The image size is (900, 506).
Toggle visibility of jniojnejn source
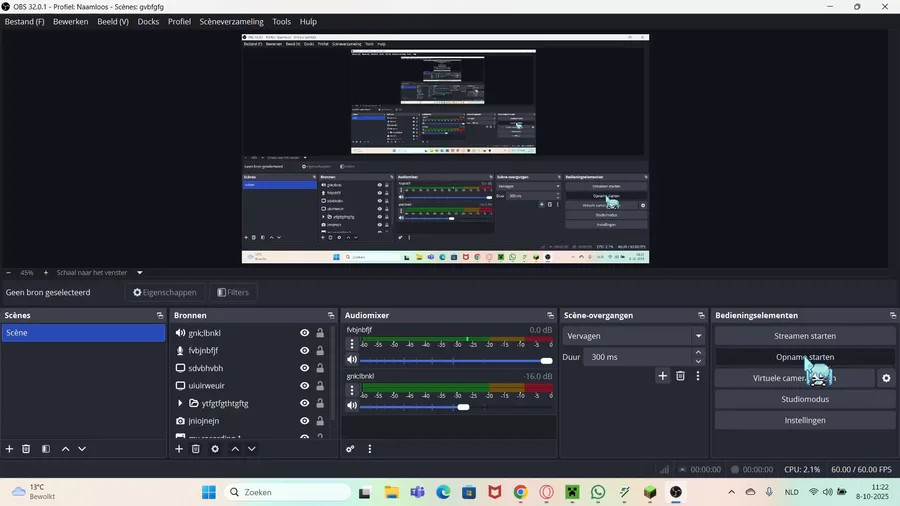pyautogui.click(x=304, y=421)
